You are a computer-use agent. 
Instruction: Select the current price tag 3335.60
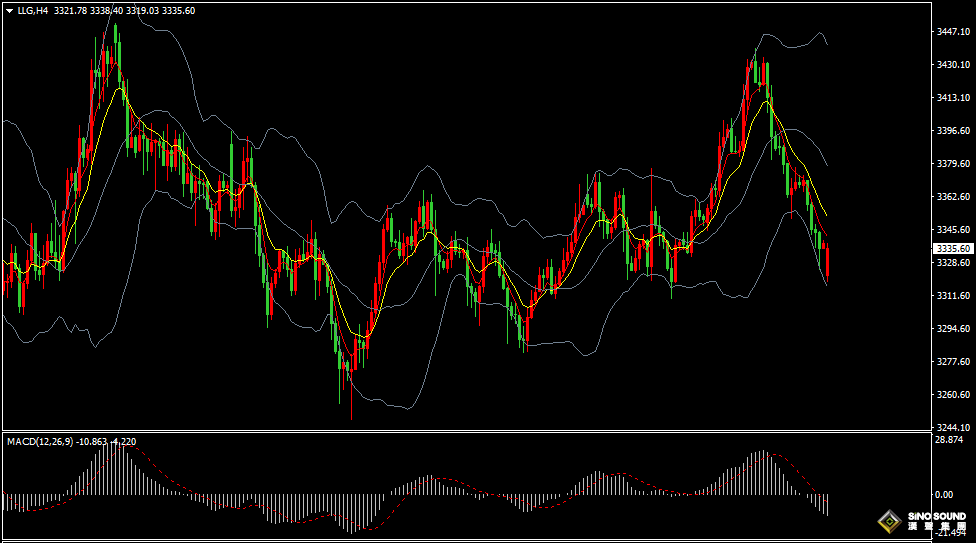(x=953, y=248)
